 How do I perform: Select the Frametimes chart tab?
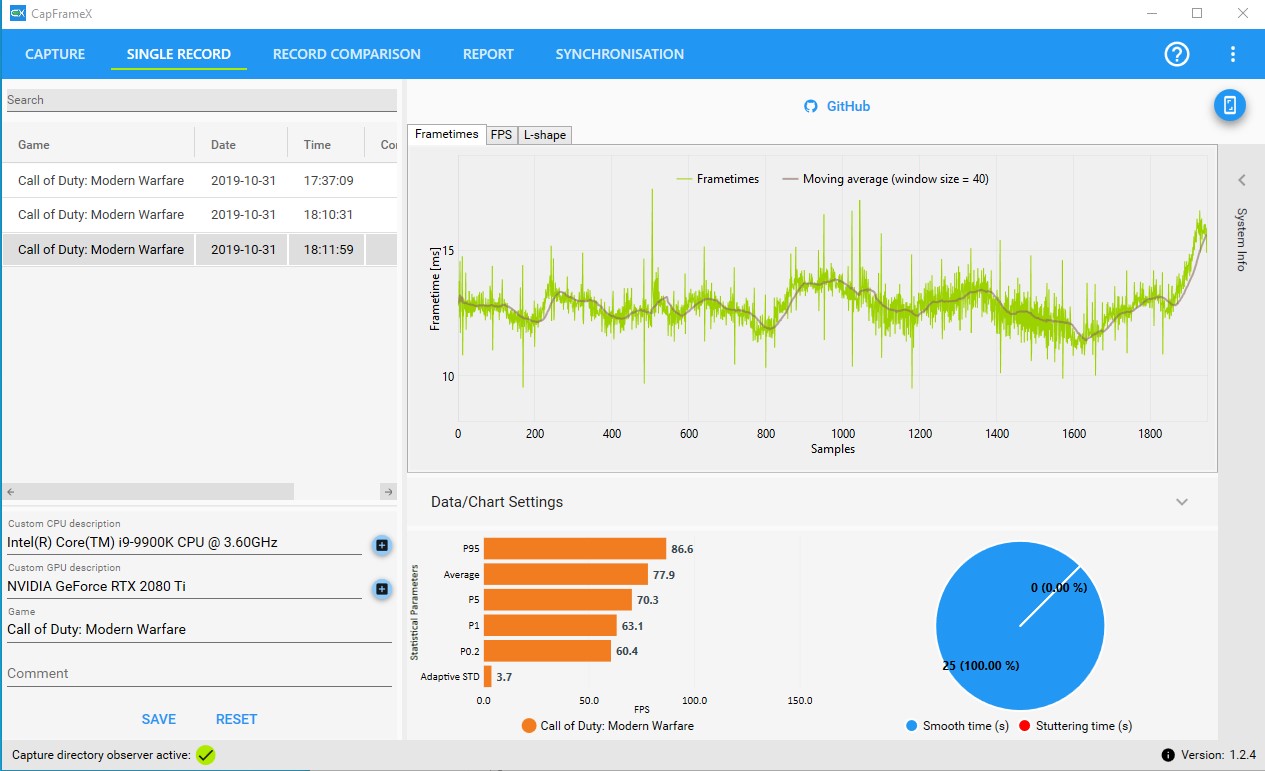point(447,134)
